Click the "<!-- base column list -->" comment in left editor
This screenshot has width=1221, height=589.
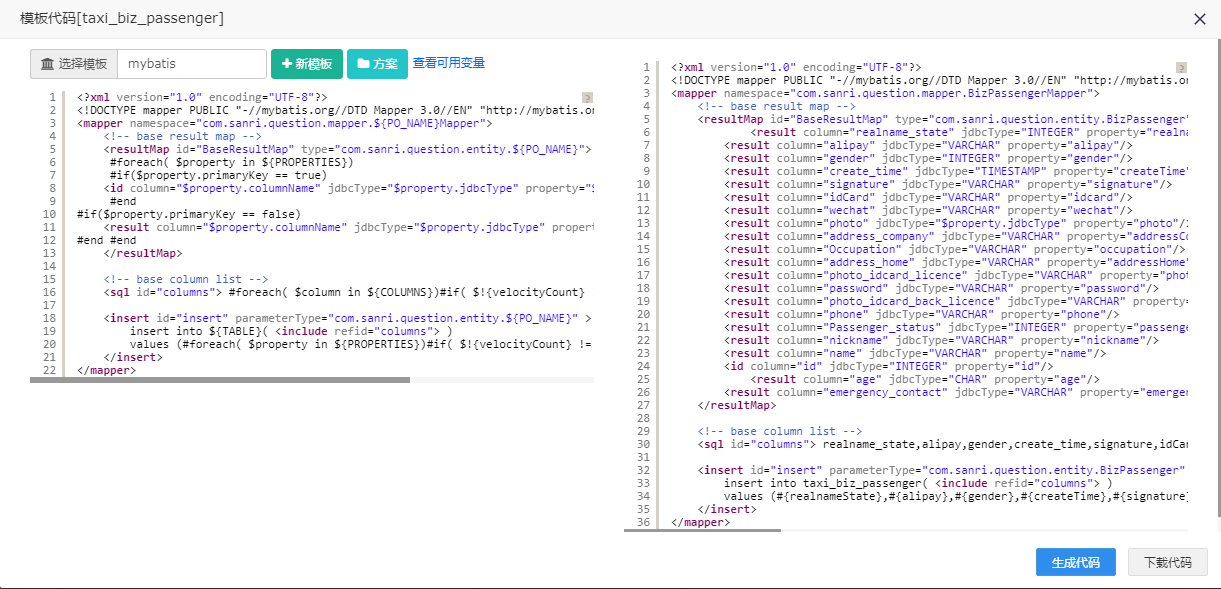[186, 279]
